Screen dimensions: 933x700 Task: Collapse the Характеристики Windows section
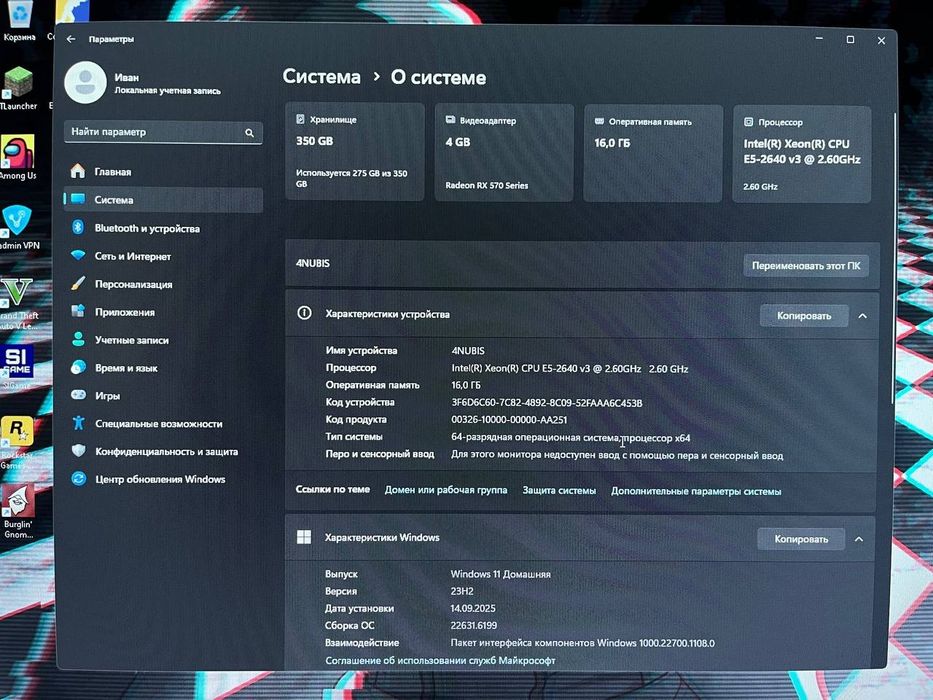click(859, 539)
